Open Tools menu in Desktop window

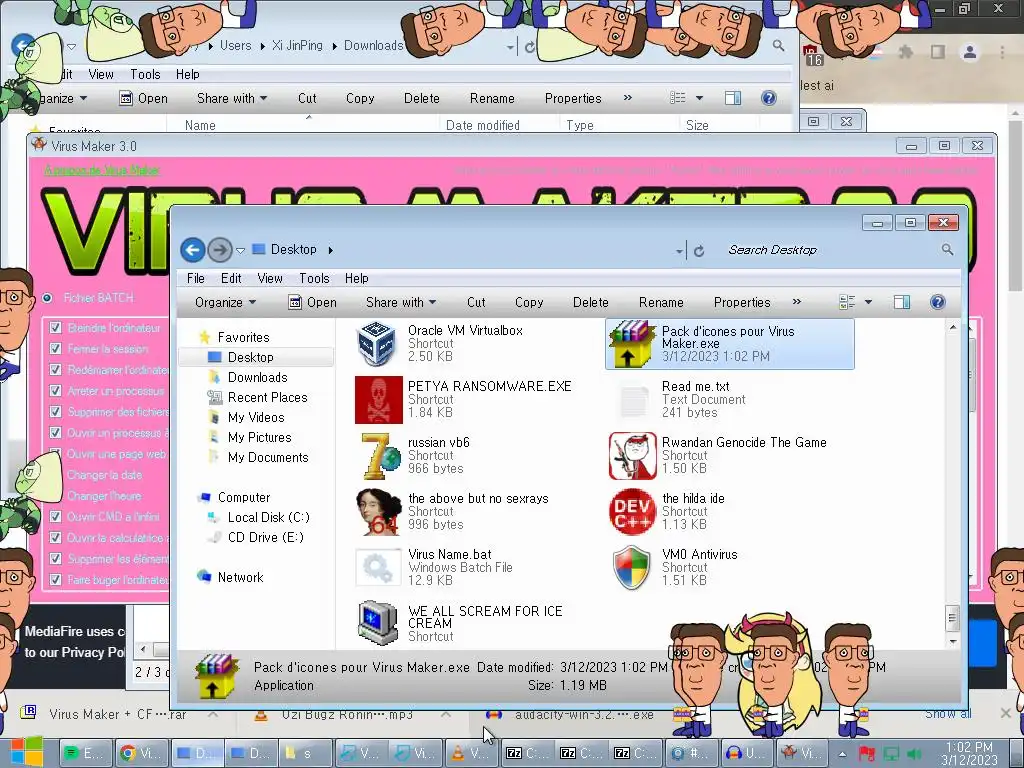(314, 278)
